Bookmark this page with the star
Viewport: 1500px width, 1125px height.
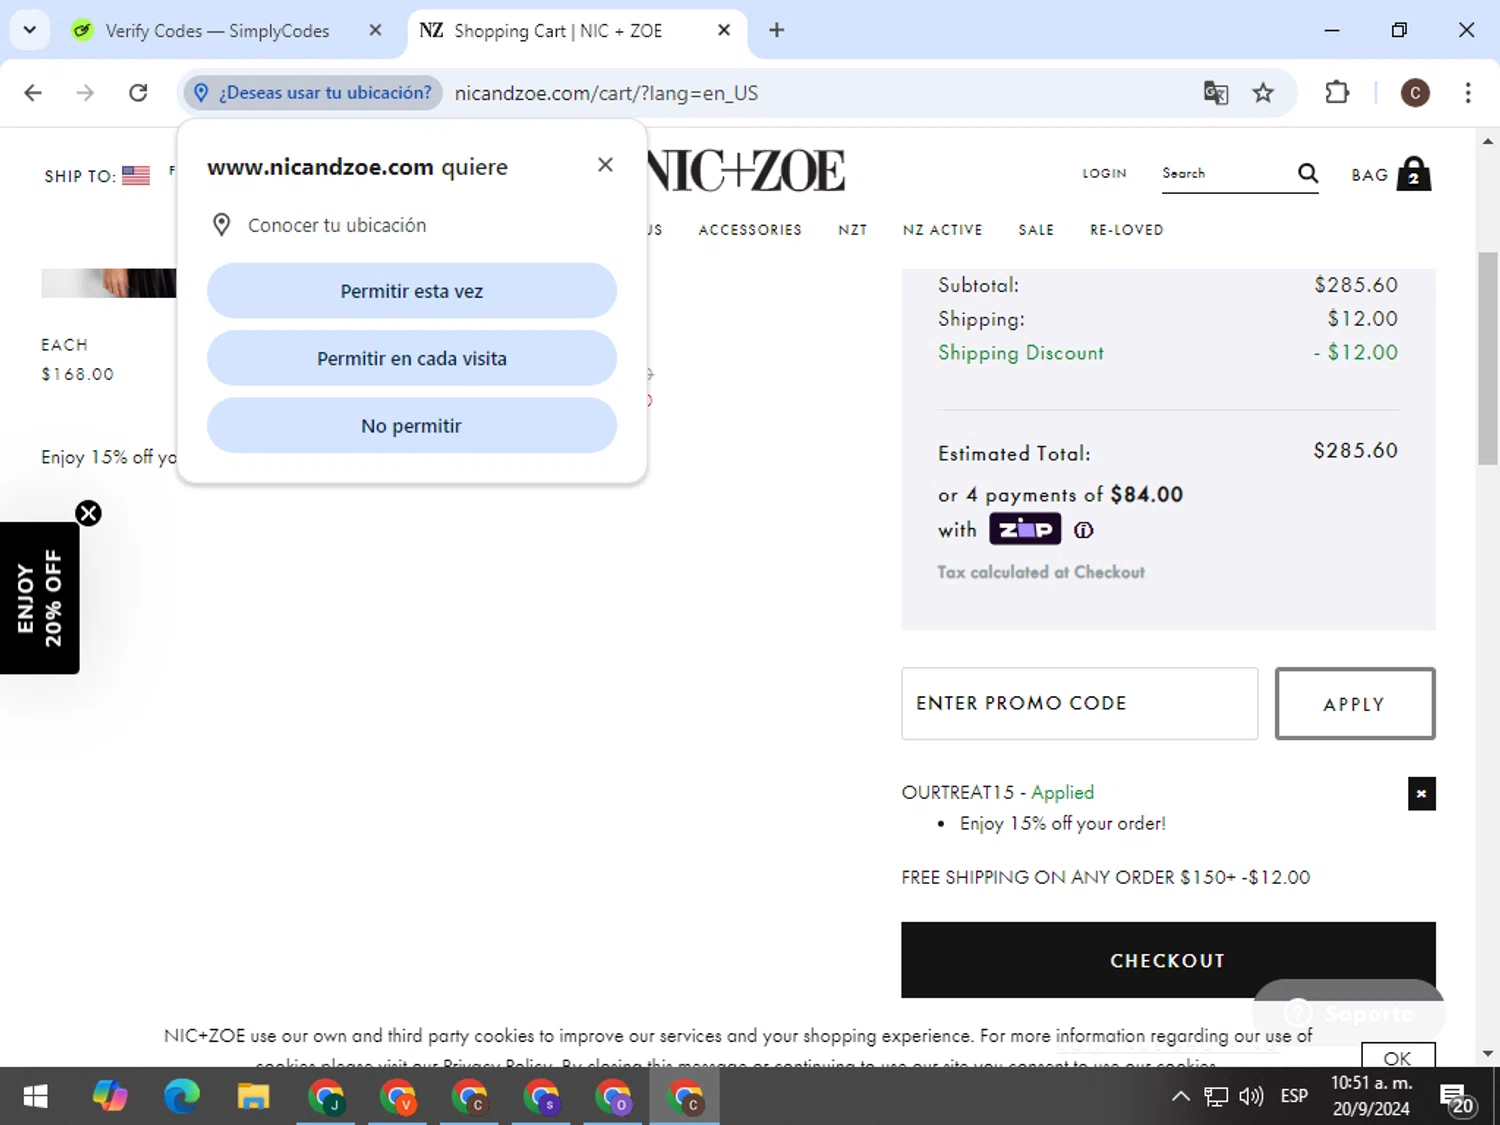pyautogui.click(x=1263, y=93)
